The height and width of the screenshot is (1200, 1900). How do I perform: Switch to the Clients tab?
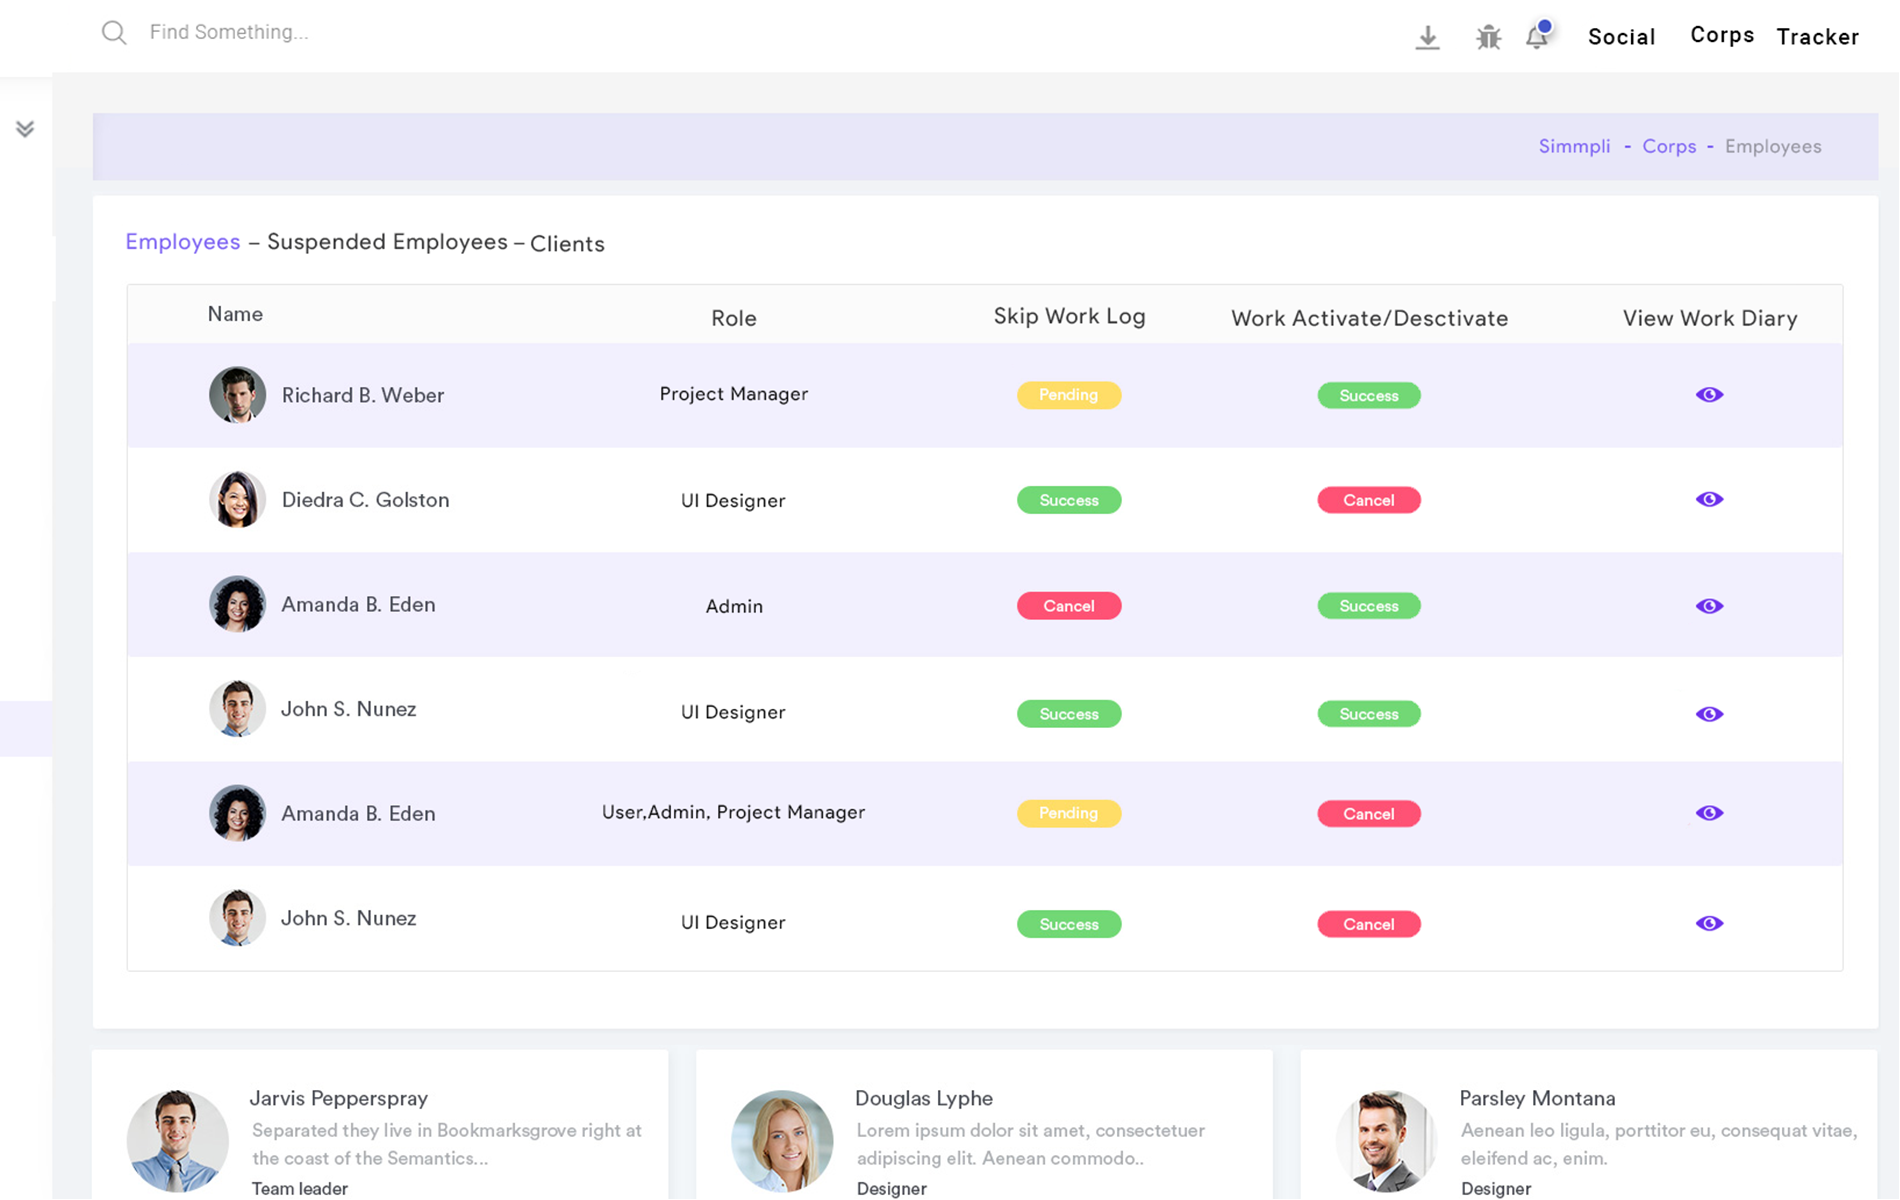[x=567, y=244]
